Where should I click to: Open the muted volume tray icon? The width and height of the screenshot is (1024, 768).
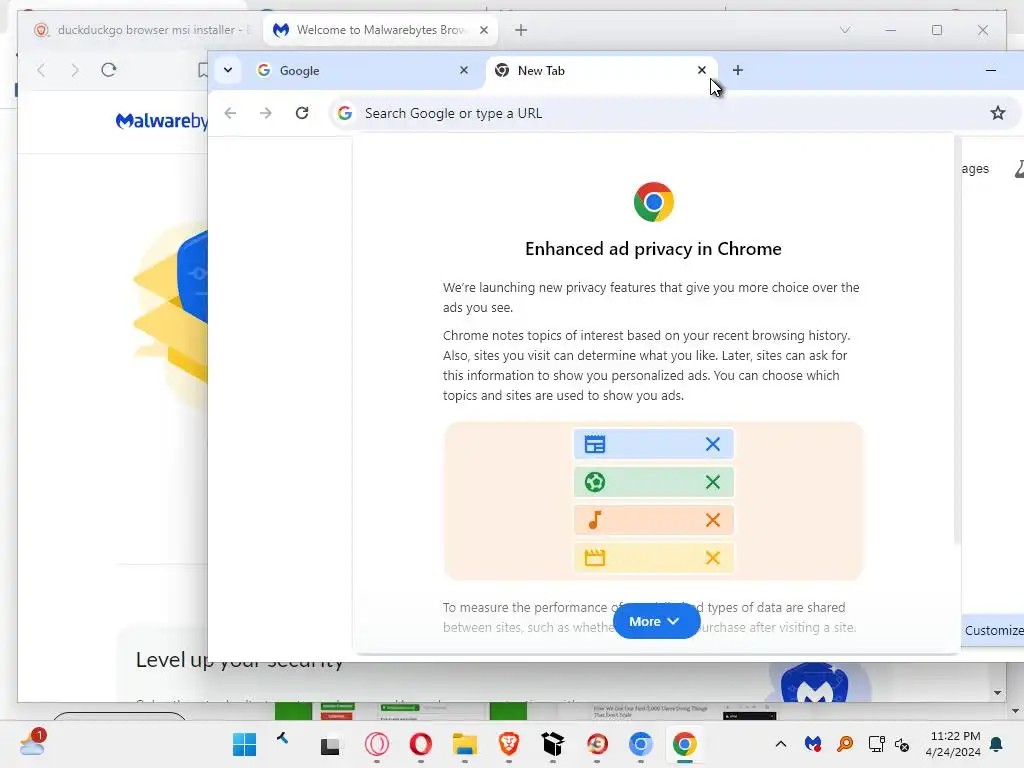point(902,744)
